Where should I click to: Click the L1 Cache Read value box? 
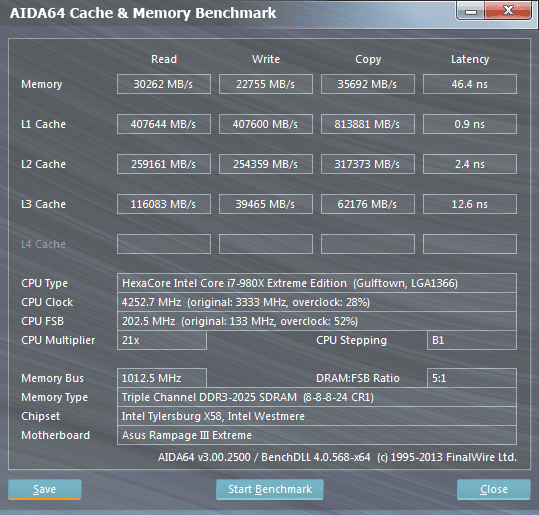click(164, 124)
